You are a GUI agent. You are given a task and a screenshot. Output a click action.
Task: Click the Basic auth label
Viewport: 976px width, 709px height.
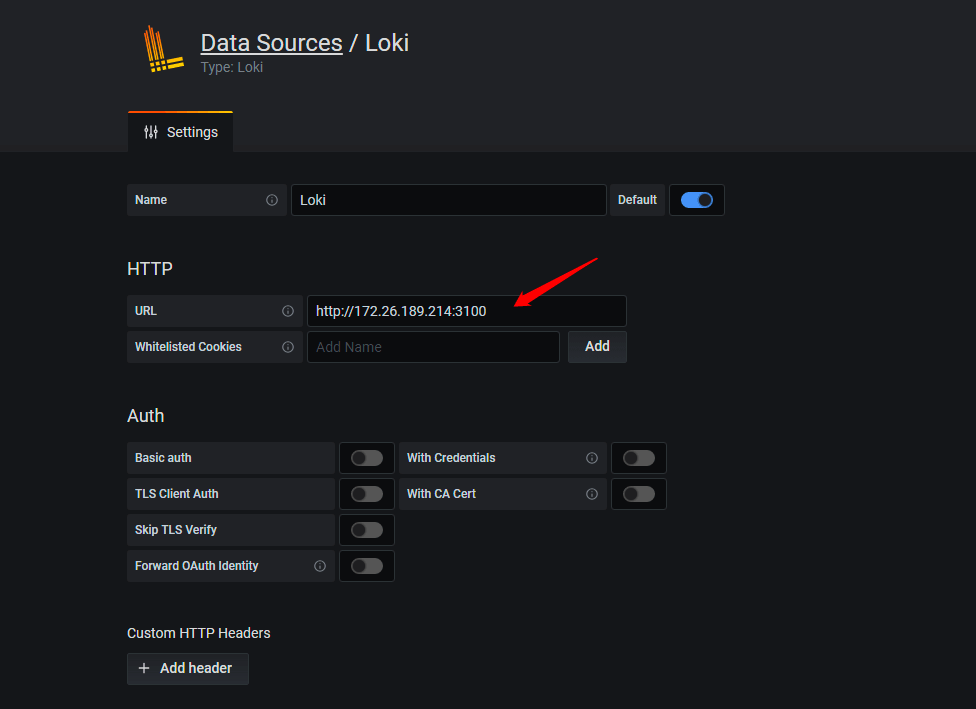pyautogui.click(x=163, y=458)
